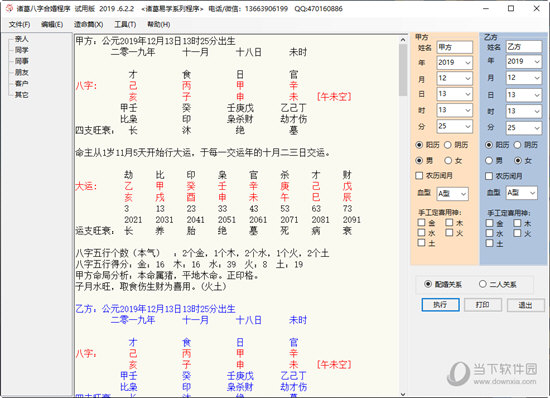Select 男 radio for 乙方
The image size is (550, 398).
click(x=489, y=161)
